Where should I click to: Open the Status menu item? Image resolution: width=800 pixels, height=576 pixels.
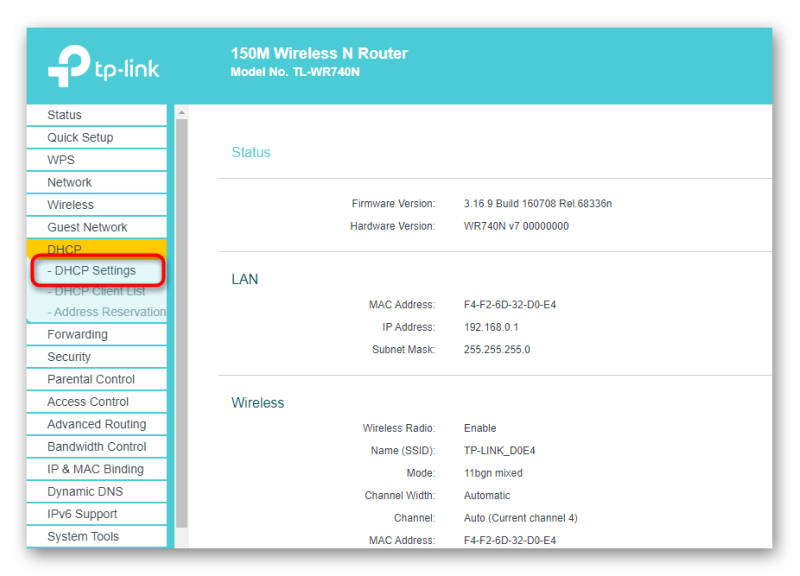click(x=97, y=115)
